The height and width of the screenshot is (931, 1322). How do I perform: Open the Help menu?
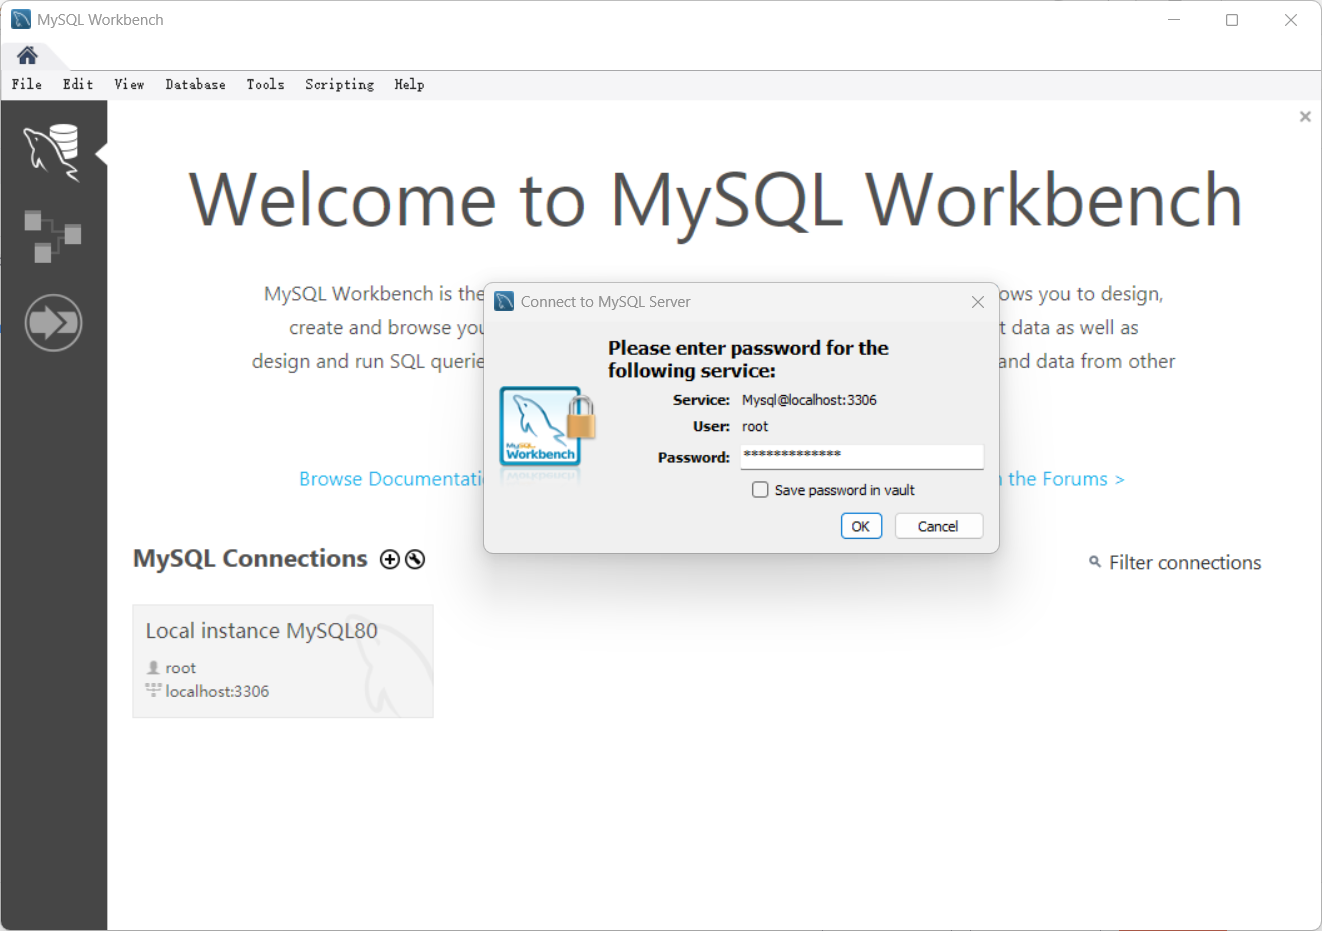click(409, 85)
